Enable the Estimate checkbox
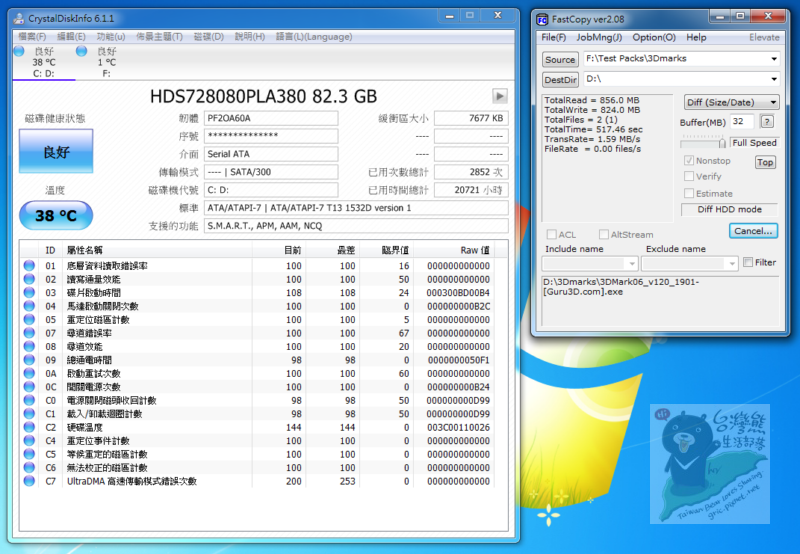The height and width of the screenshot is (554, 800). [x=689, y=193]
